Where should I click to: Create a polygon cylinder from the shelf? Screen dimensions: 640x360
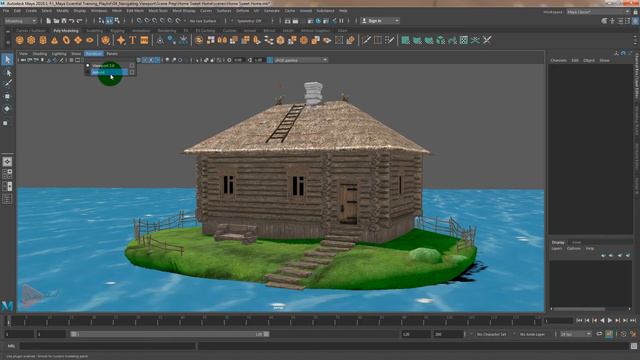tap(43, 40)
